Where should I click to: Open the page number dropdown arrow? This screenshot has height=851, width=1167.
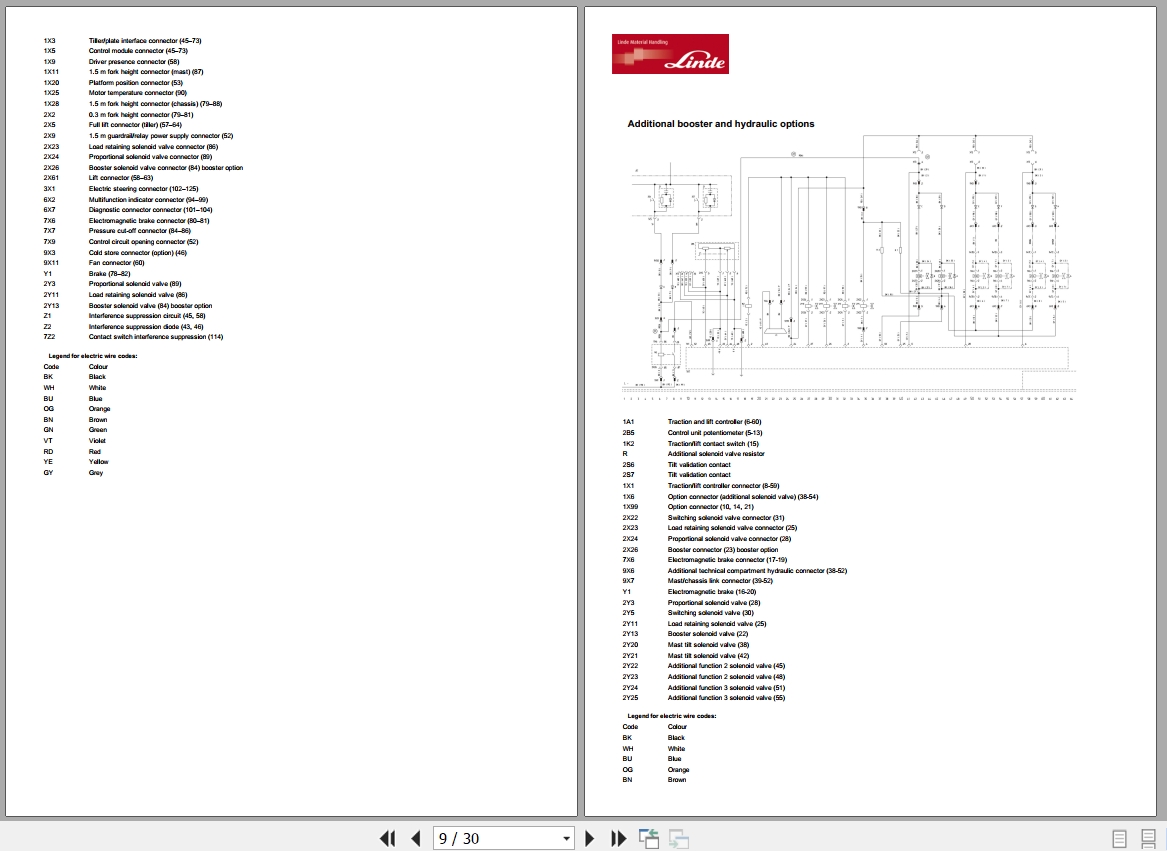tap(566, 838)
